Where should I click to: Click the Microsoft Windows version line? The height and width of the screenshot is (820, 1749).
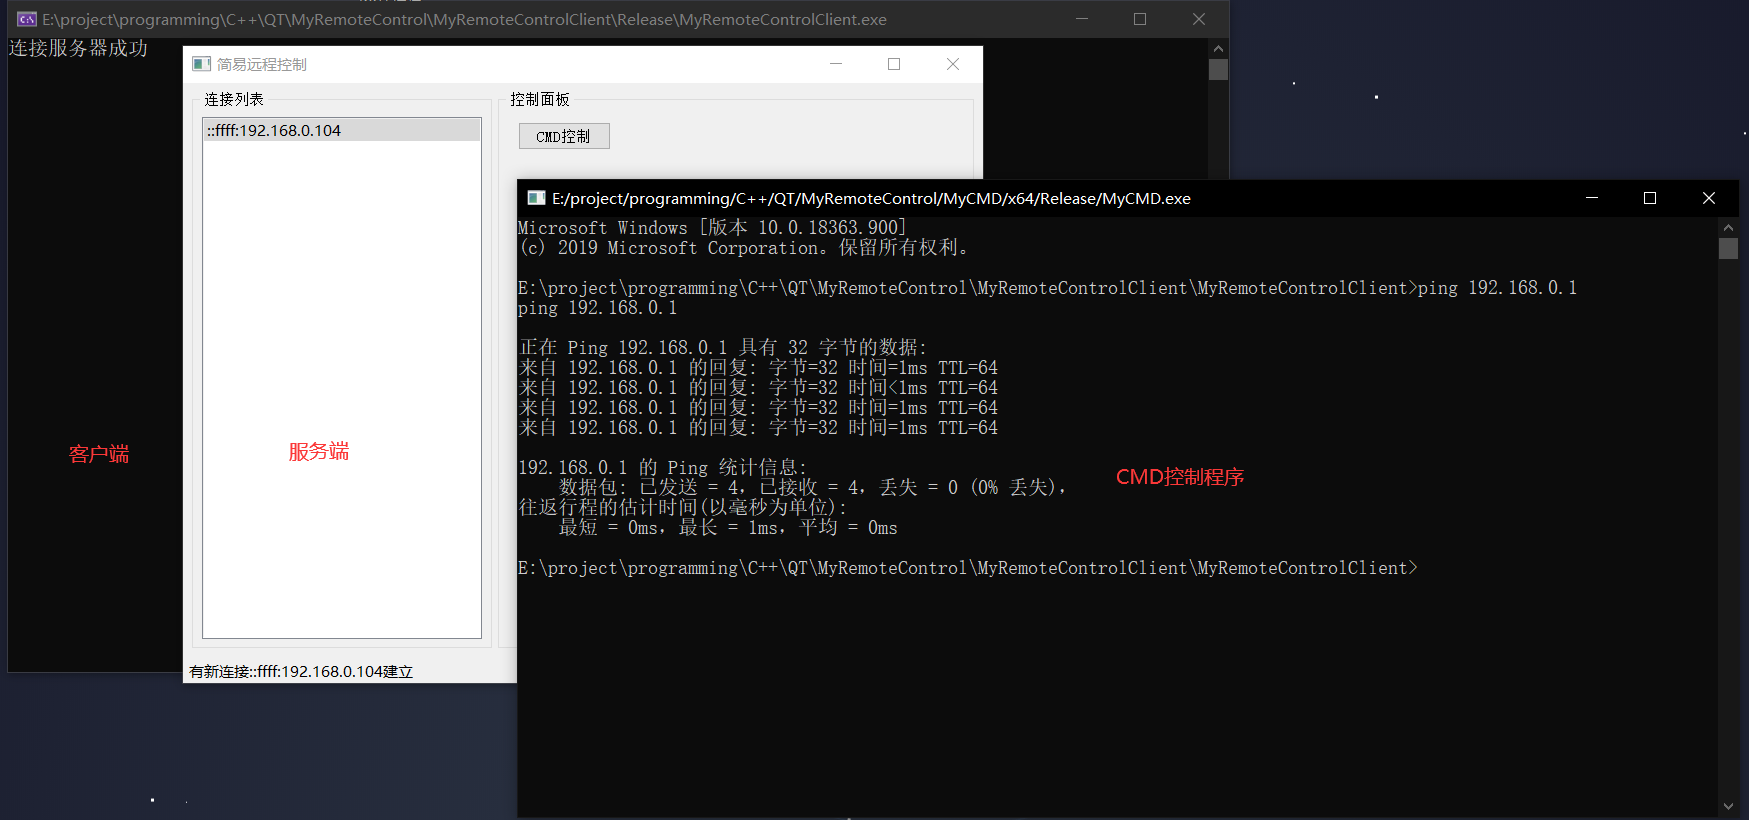[712, 228]
